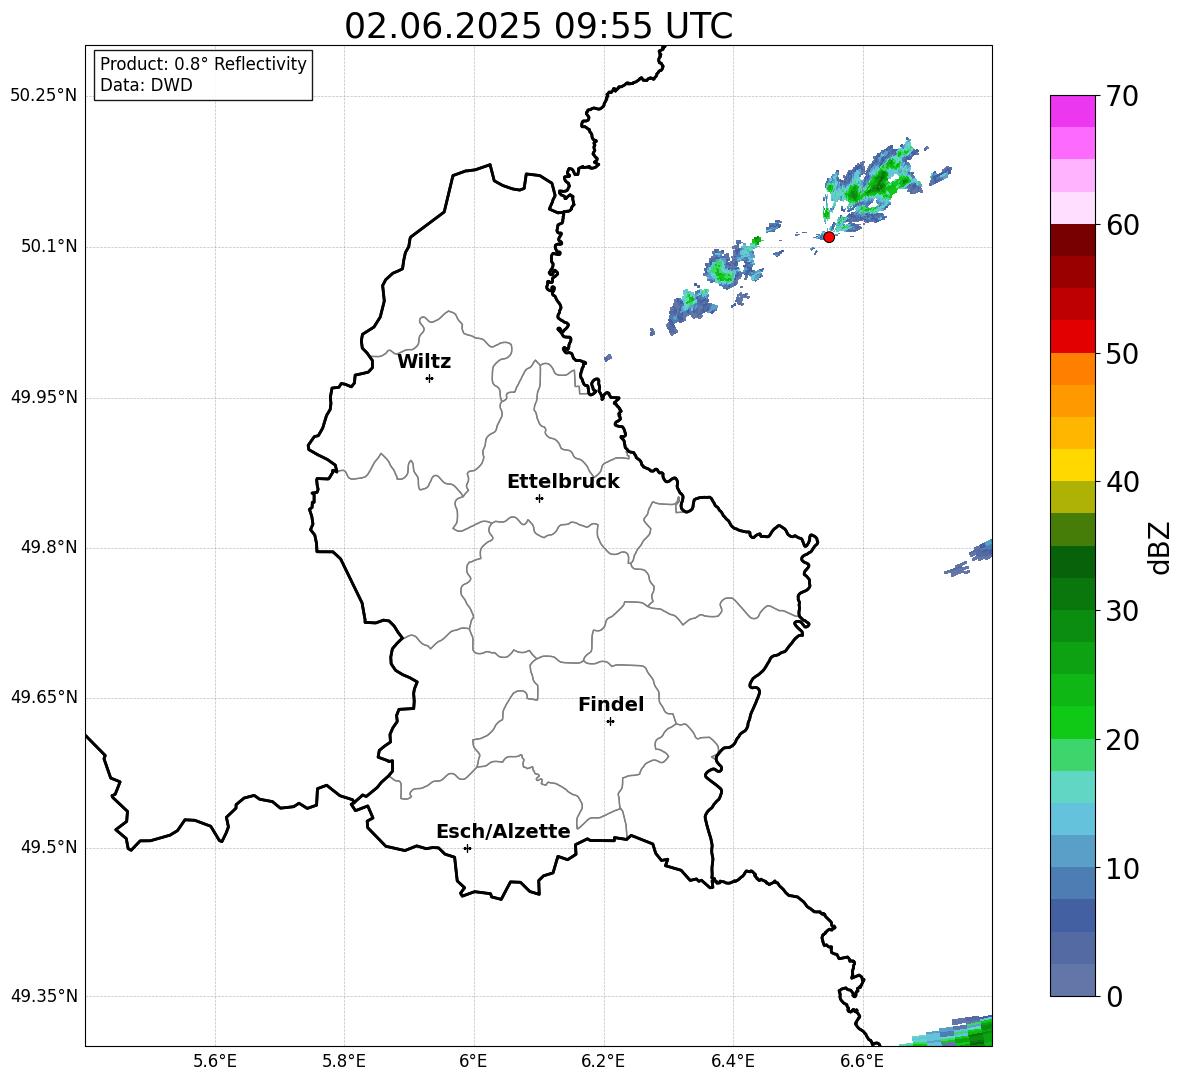1184x1081 pixels.
Task: Click the 40 label on the colorbar
Action: [x=1122, y=482]
